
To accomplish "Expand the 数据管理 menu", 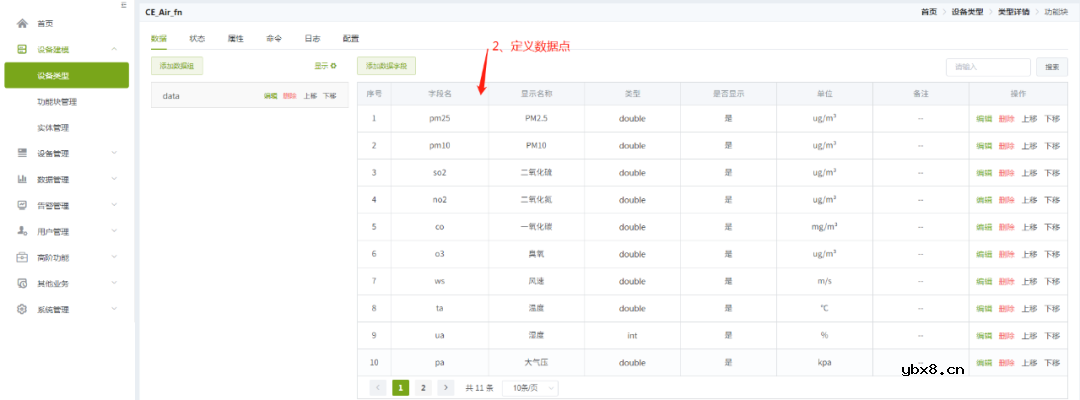I will pos(114,179).
